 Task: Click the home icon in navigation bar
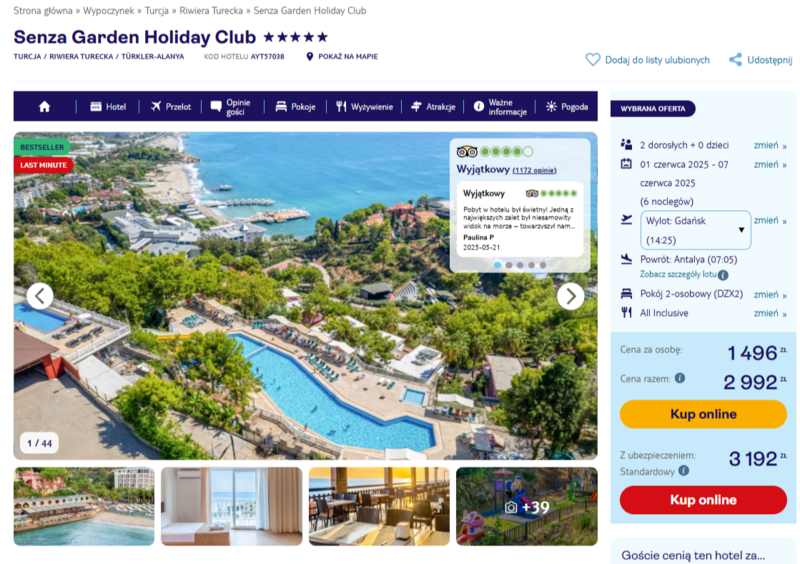coord(44,106)
